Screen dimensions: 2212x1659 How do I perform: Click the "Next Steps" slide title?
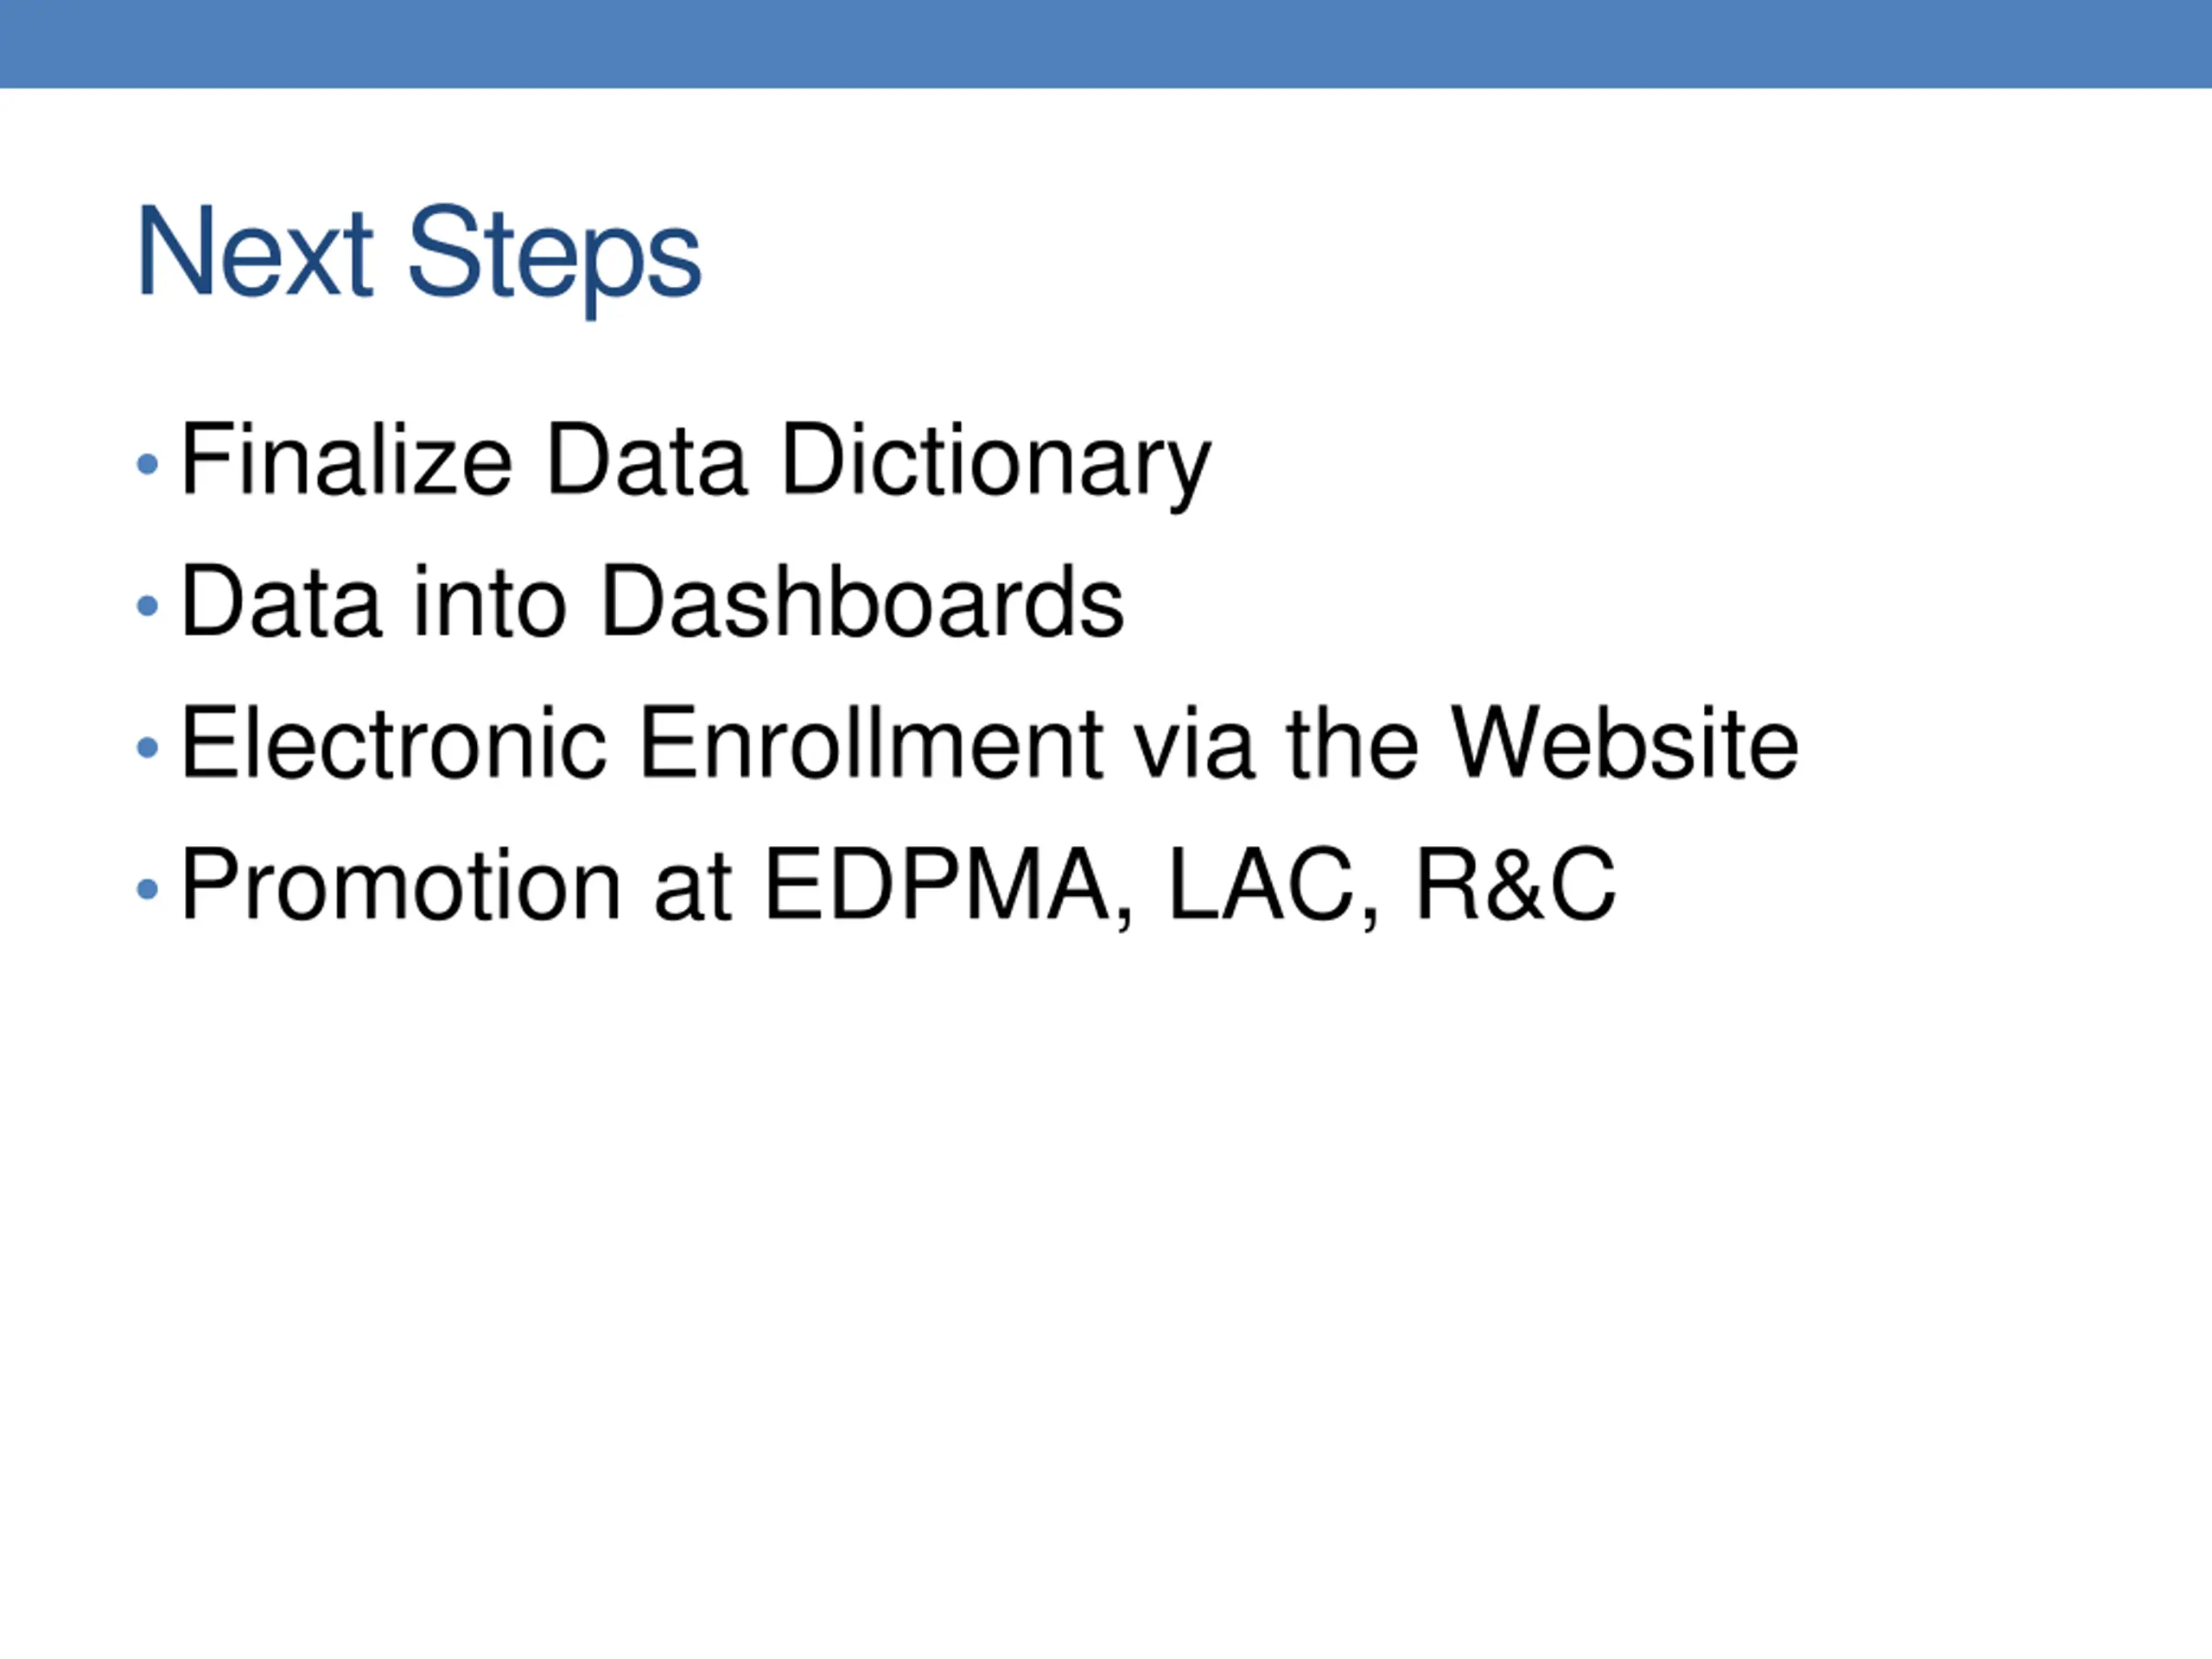point(418,252)
